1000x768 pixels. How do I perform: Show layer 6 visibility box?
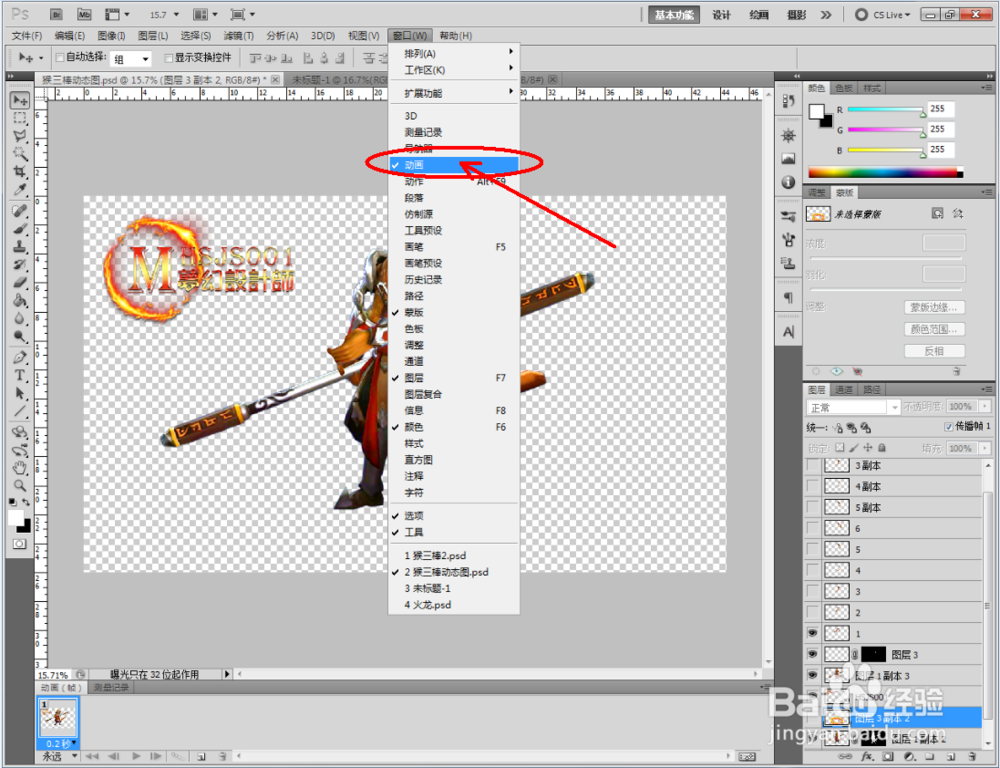(x=812, y=528)
